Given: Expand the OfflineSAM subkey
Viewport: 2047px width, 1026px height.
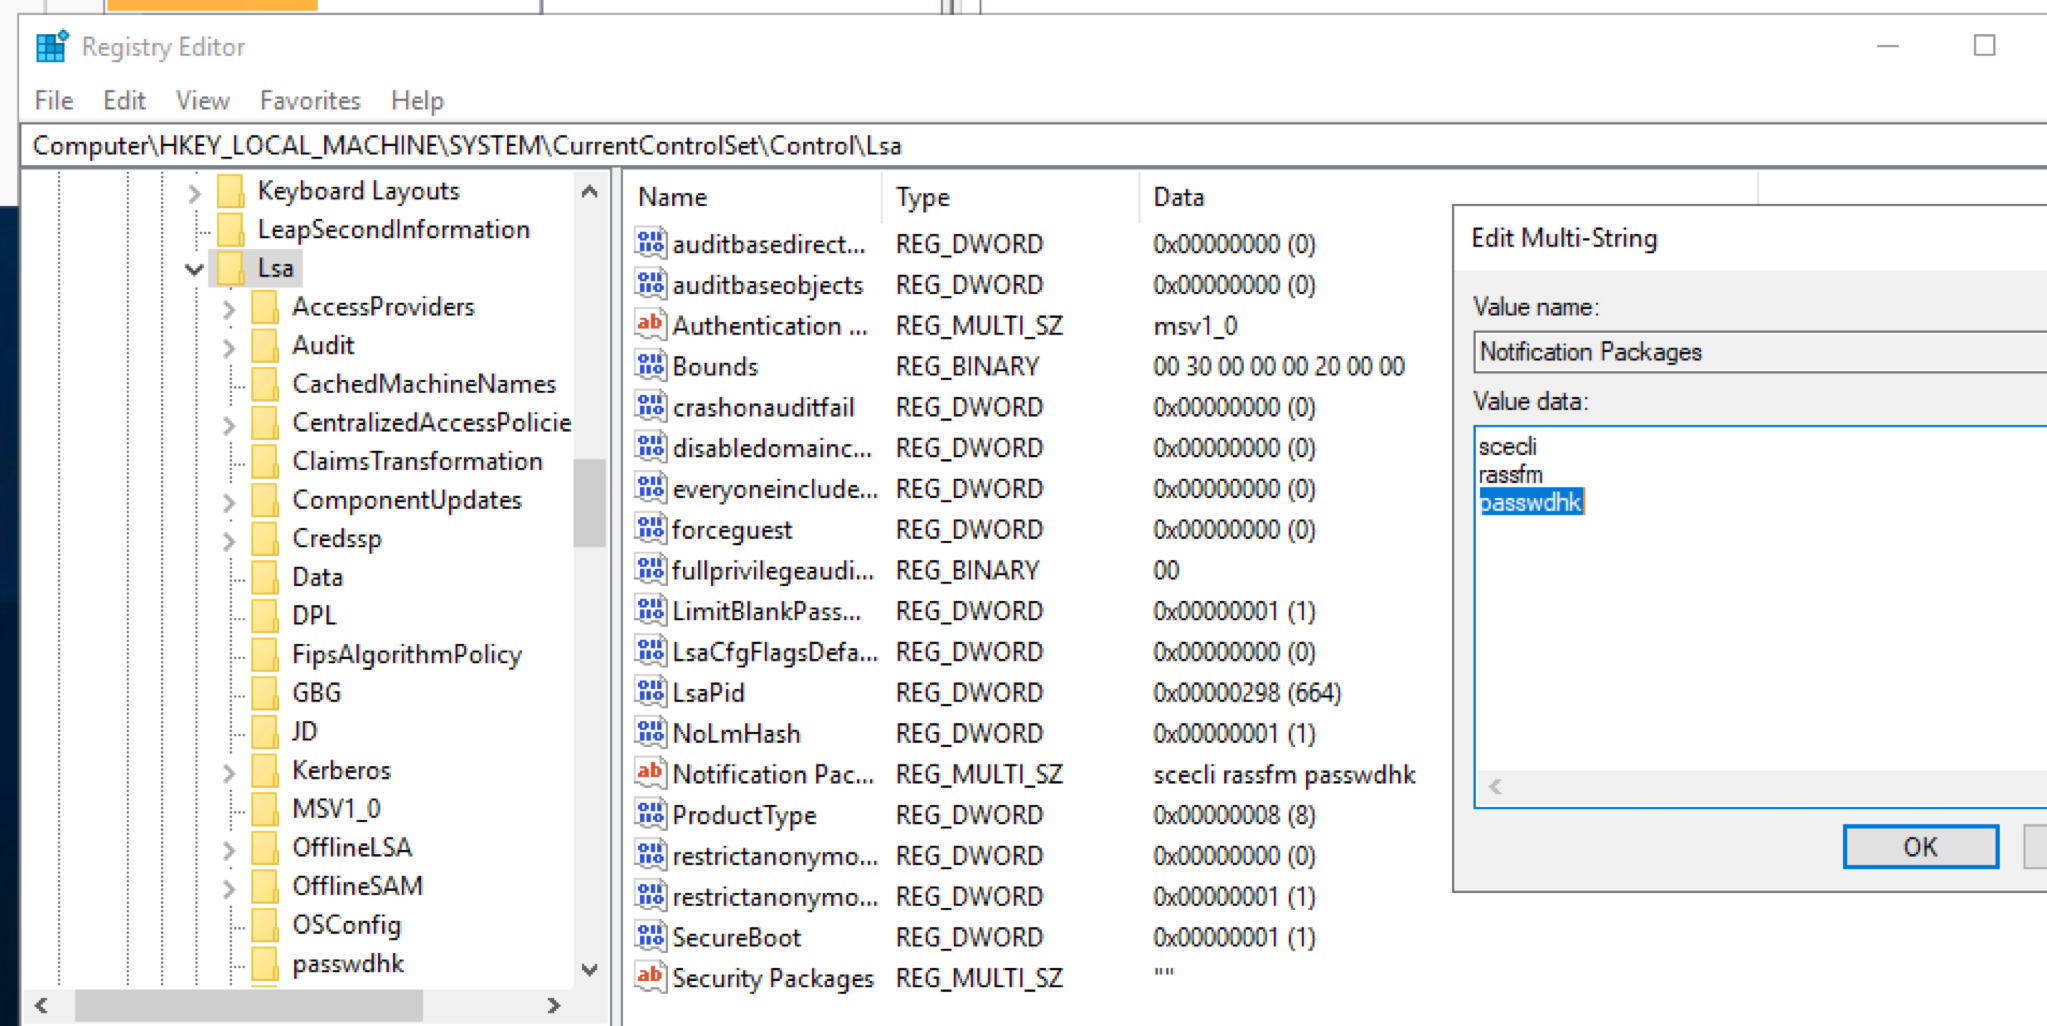Looking at the screenshot, I should [229, 887].
